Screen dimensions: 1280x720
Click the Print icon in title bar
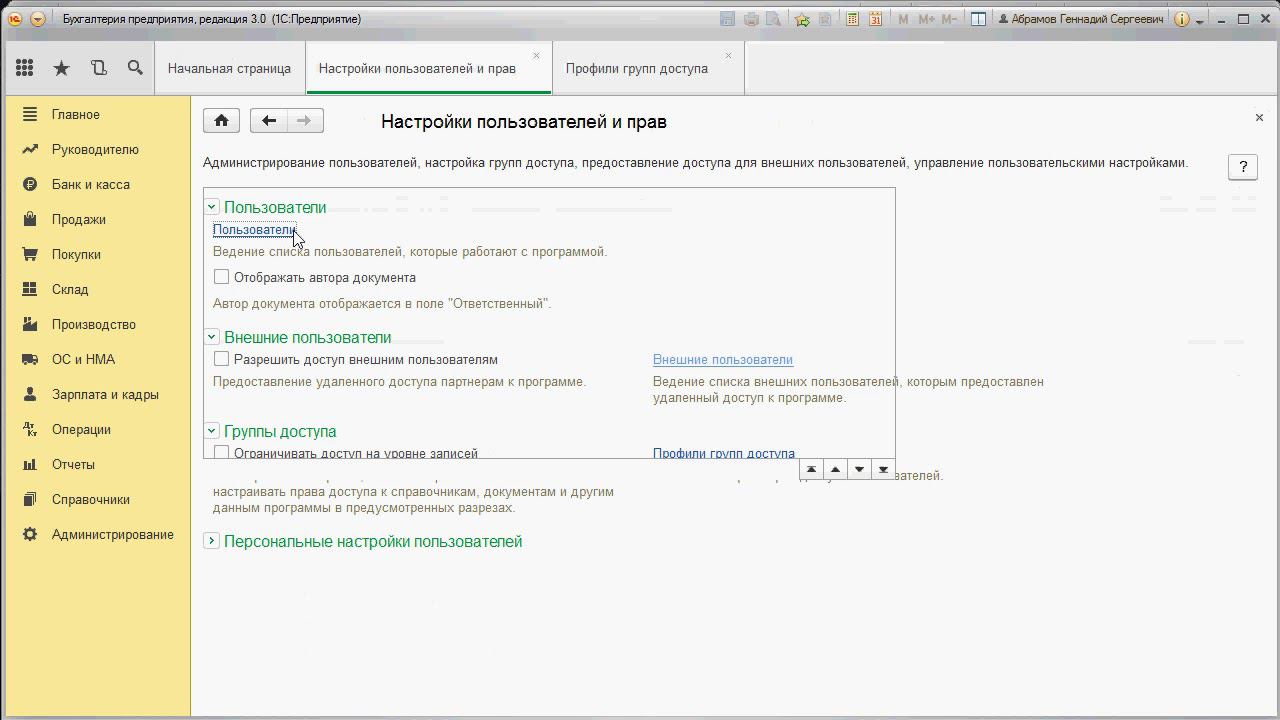(751, 19)
